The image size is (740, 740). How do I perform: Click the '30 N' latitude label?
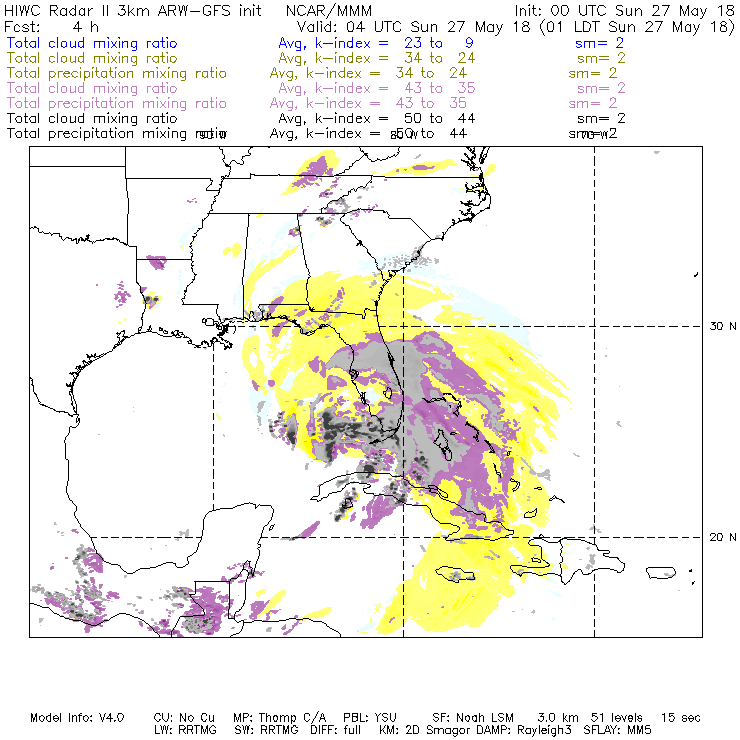point(723,326)
